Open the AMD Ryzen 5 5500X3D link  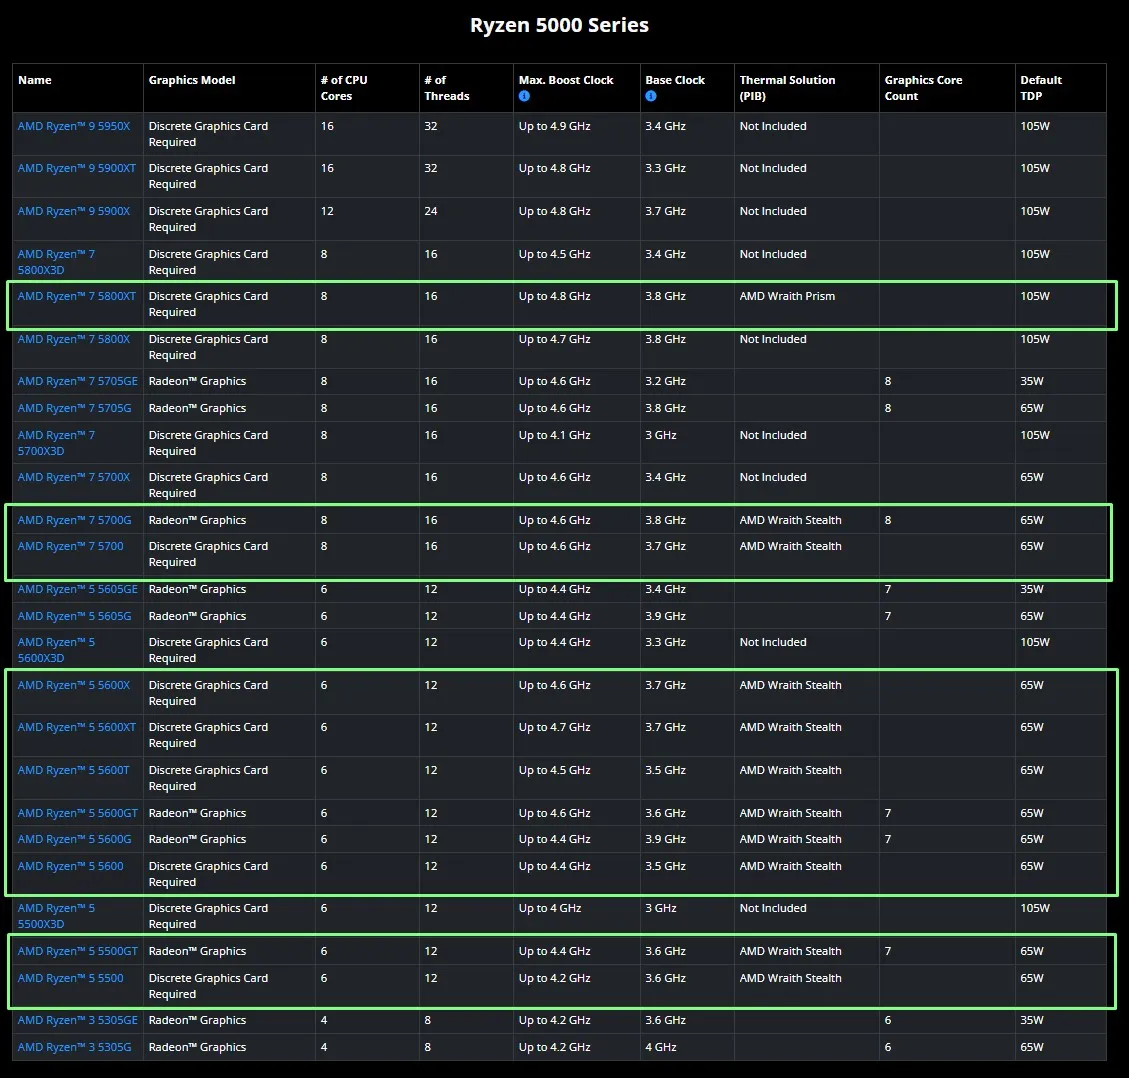click(56, 916)
